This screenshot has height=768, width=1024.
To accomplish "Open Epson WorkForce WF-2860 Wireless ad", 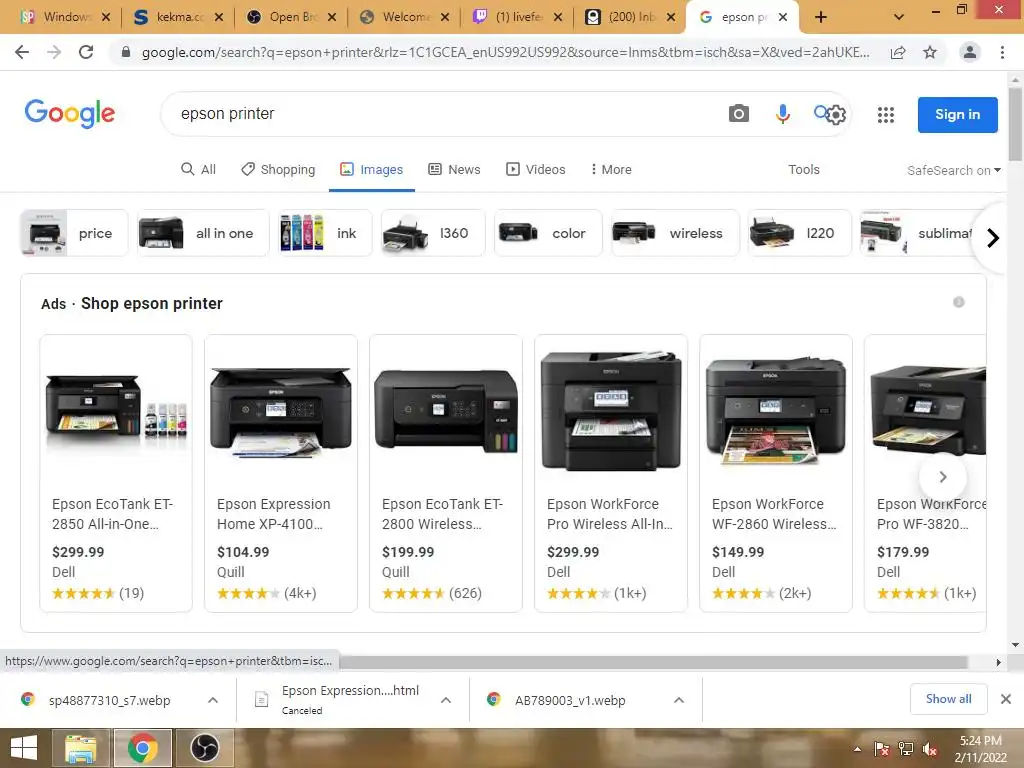I will 776,473.
